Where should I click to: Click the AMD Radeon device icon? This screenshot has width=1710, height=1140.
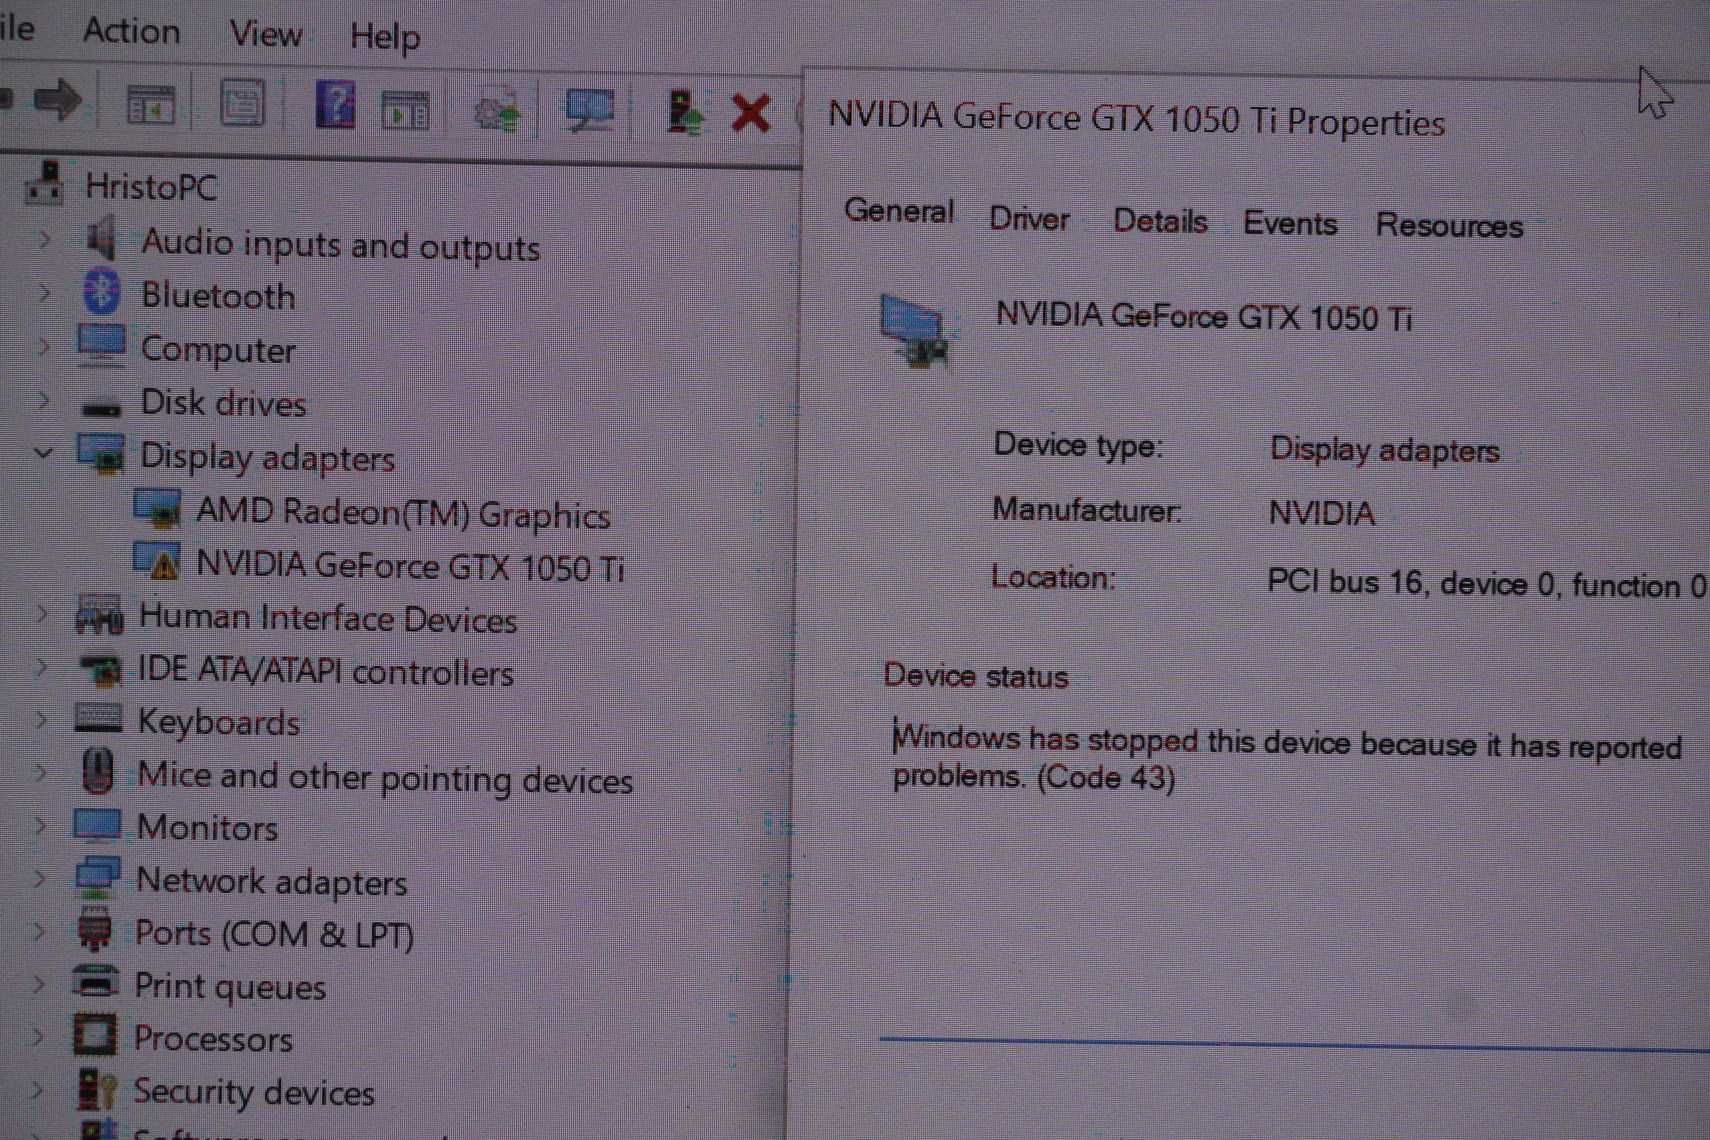click(157, 508)
